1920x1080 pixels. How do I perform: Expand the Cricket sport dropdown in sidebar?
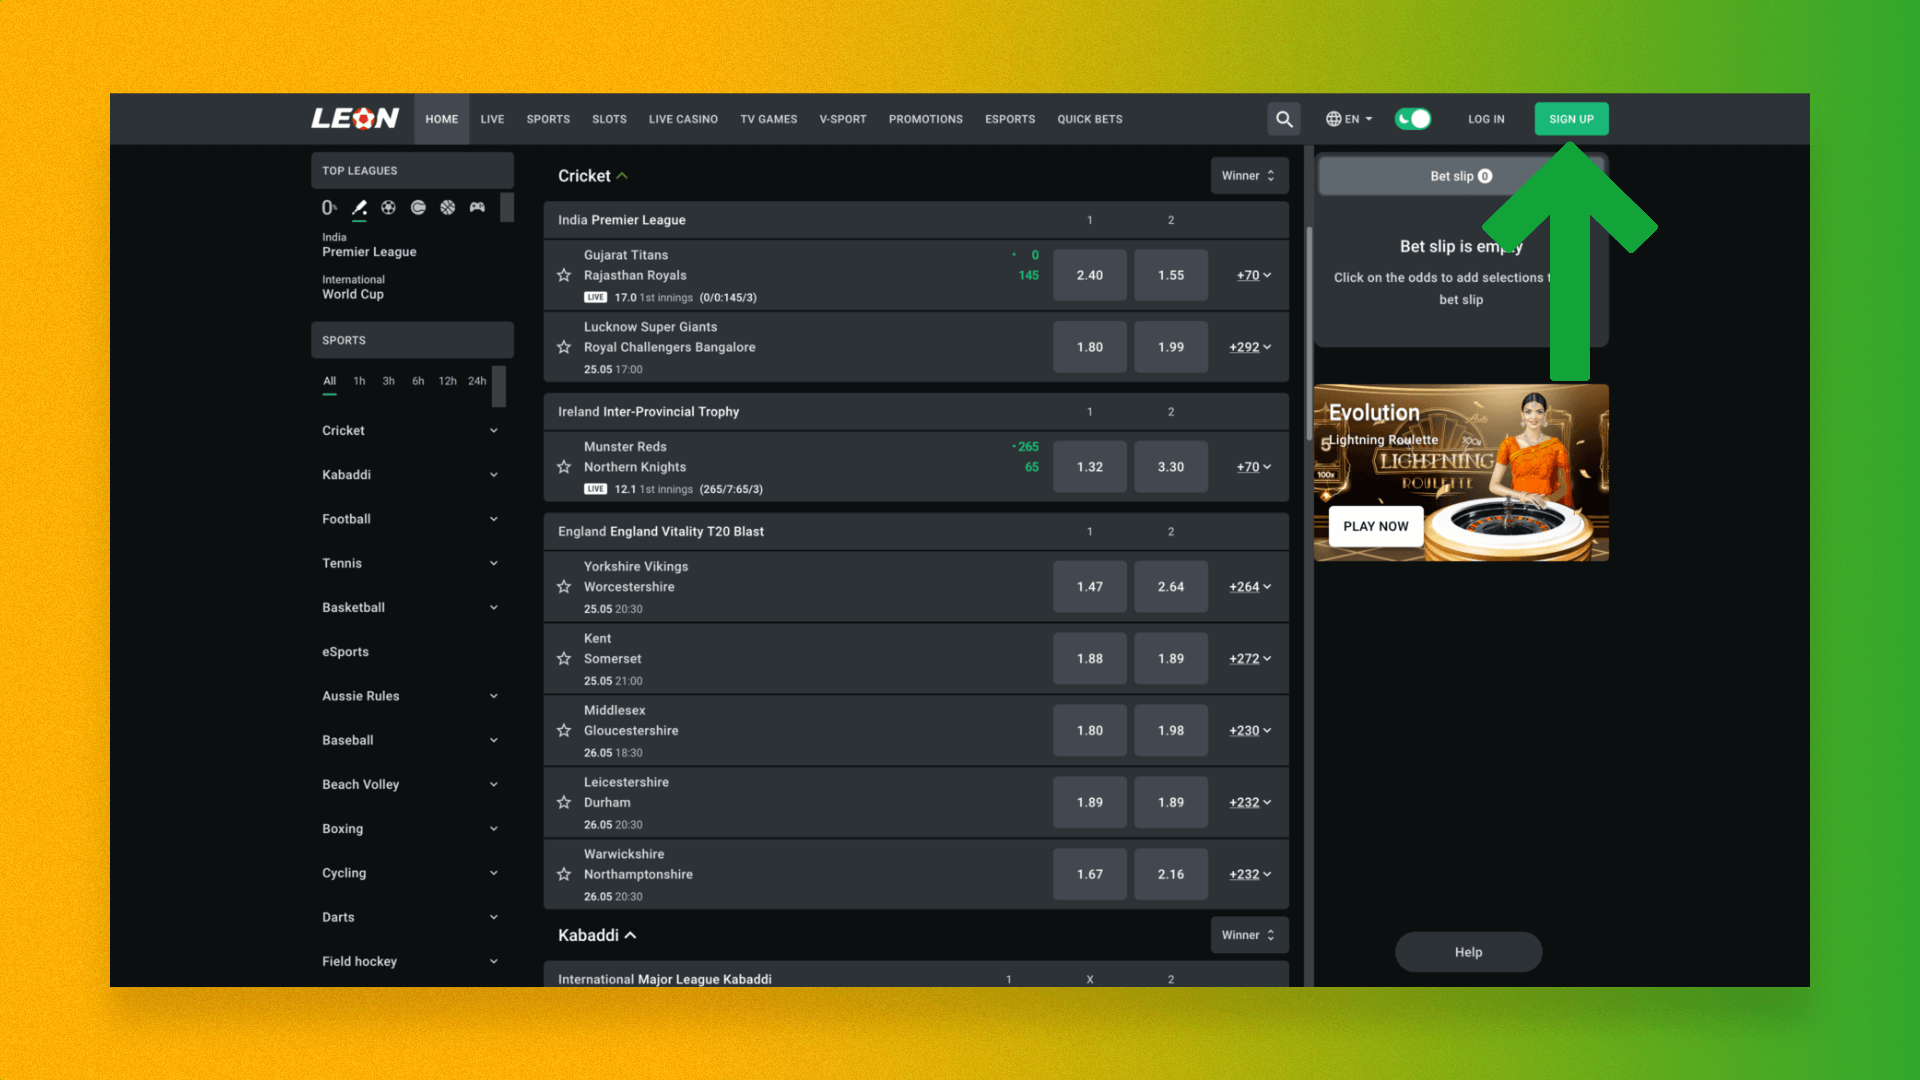(x=493, y=430)
